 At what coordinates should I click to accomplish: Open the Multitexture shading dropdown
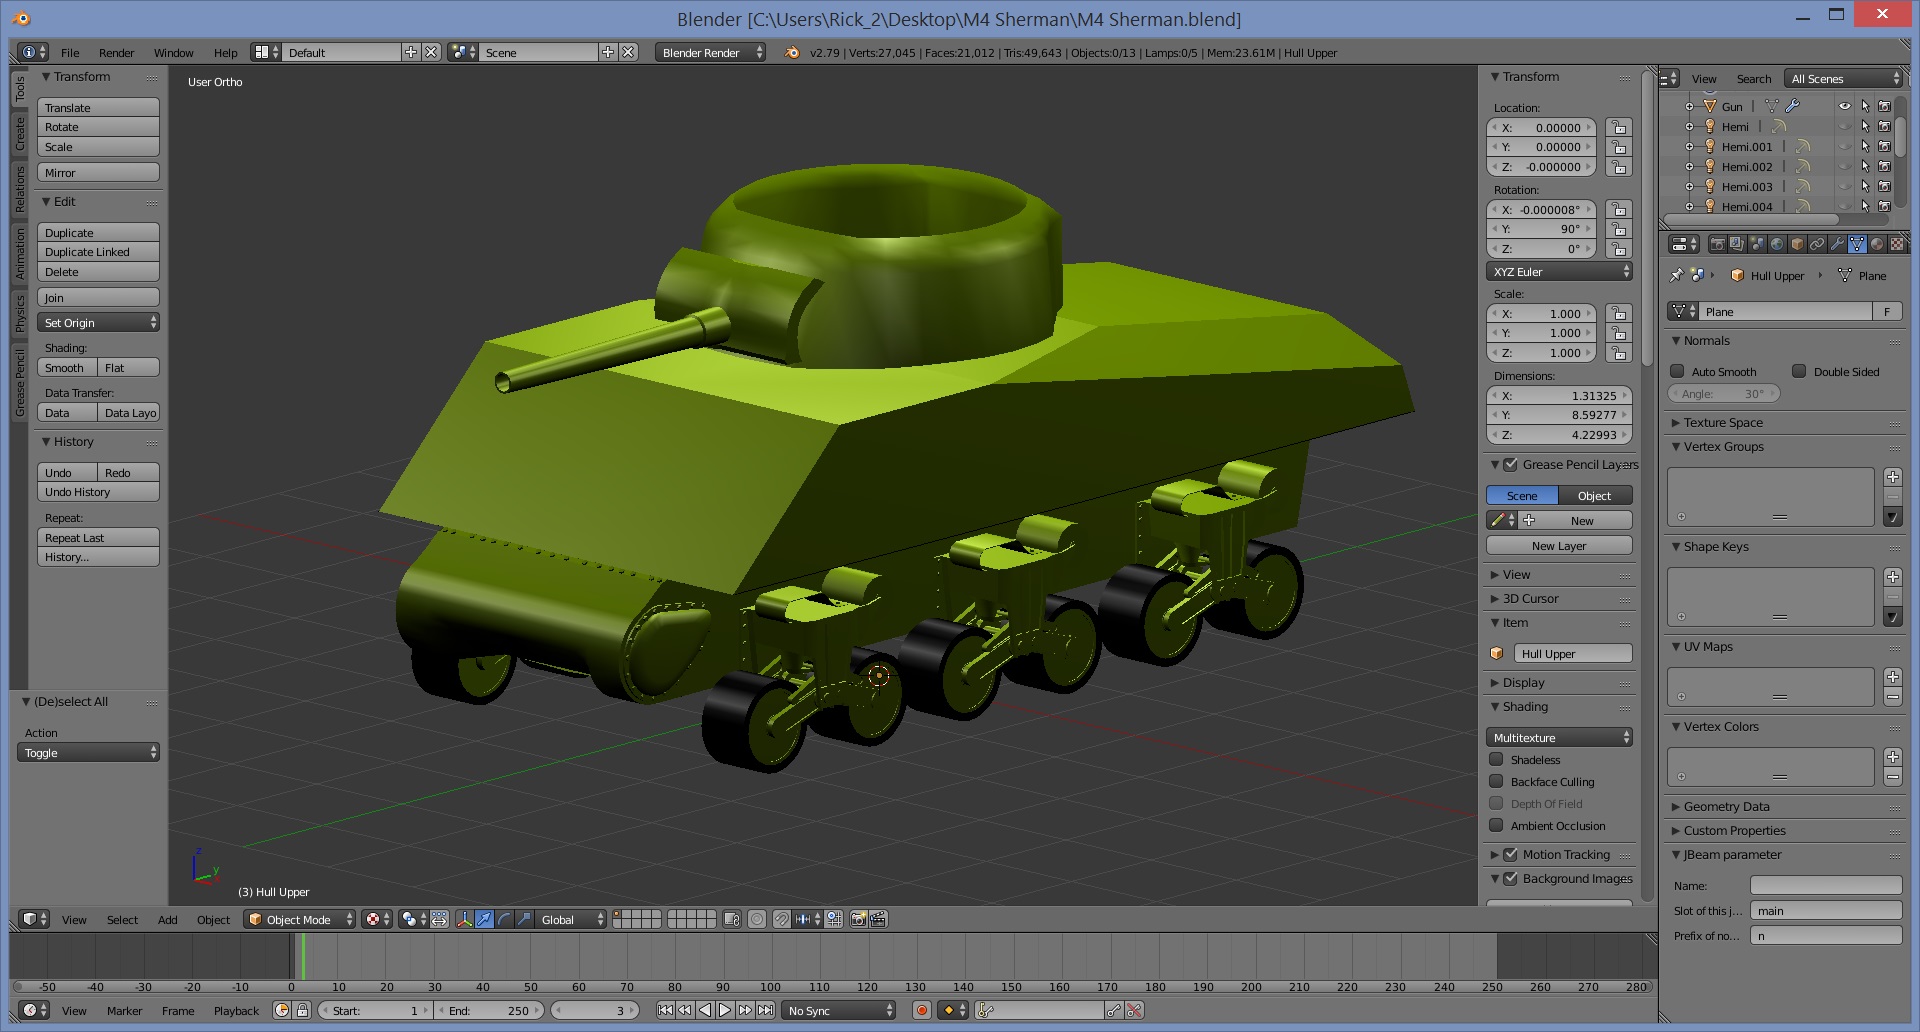1559,737
